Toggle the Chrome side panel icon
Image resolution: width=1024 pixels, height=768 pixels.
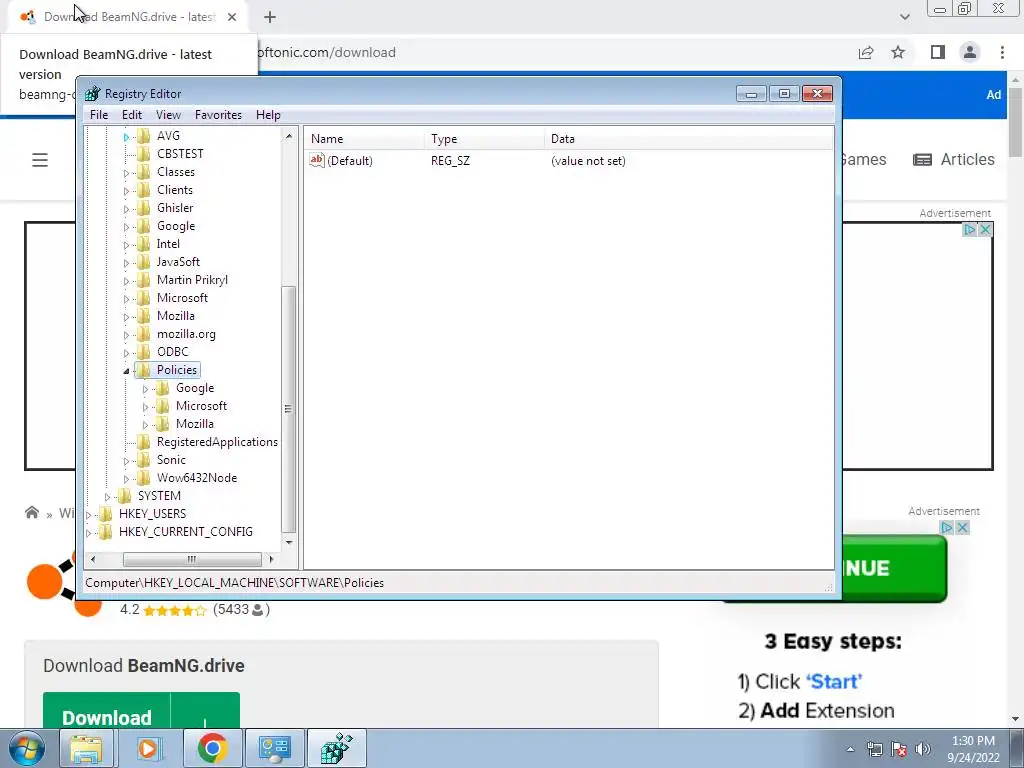pos(938,52)
